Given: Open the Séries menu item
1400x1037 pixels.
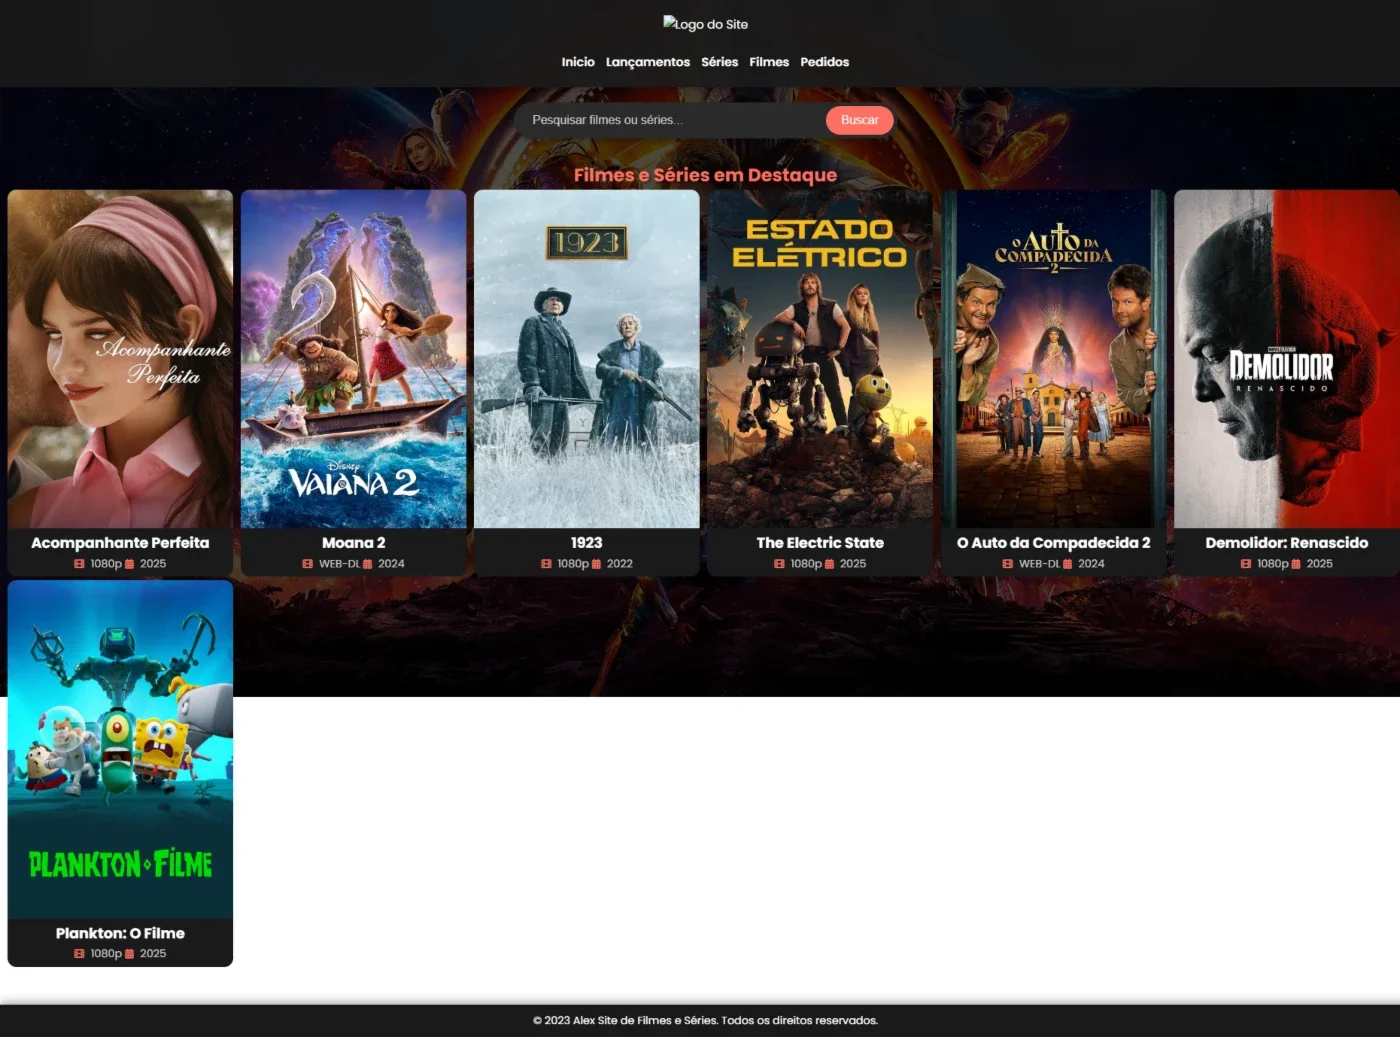Looking at the screenshot, I should pos(720,62).
